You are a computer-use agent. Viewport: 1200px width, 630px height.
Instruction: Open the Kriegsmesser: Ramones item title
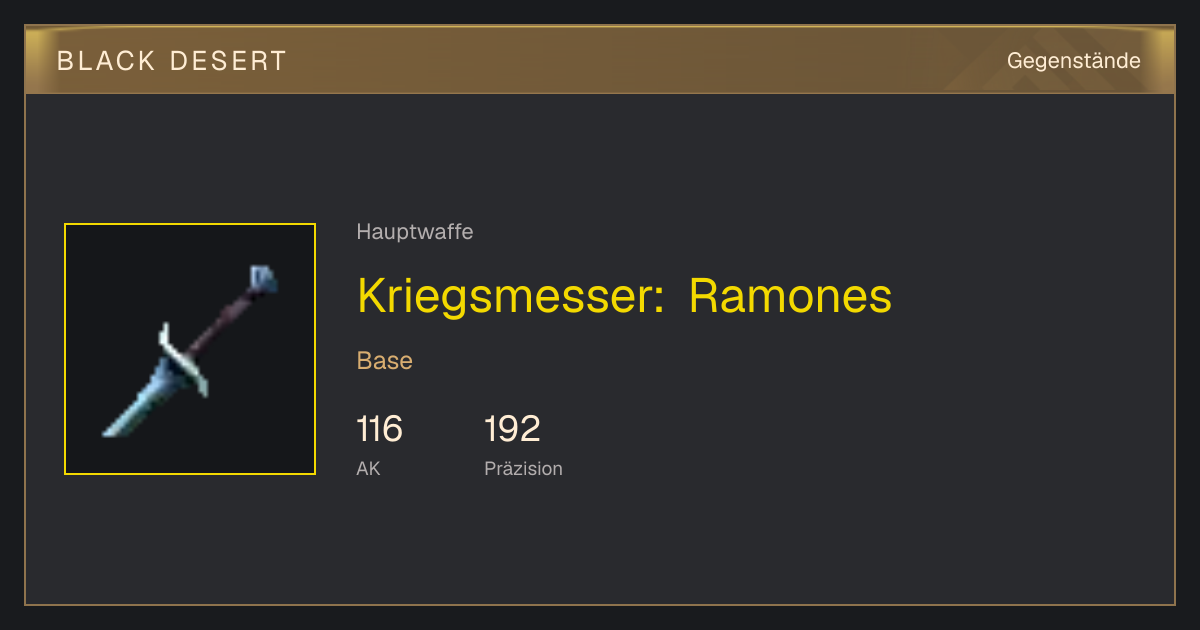[624, 296]
